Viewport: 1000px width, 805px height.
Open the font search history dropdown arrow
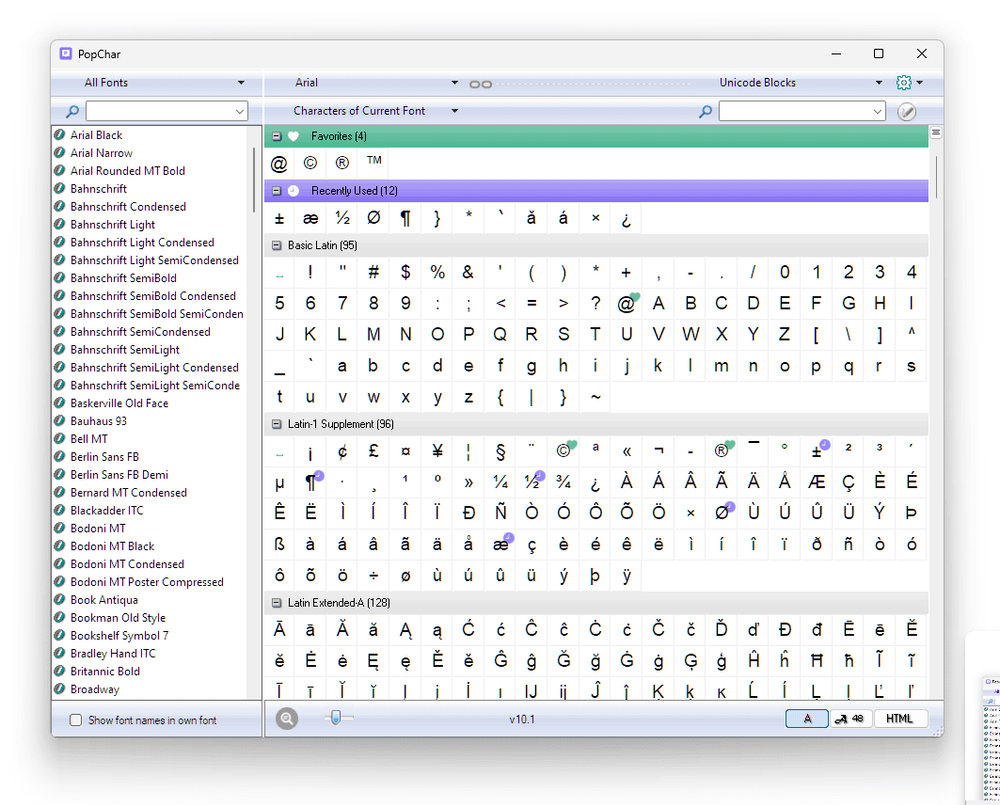240,112
